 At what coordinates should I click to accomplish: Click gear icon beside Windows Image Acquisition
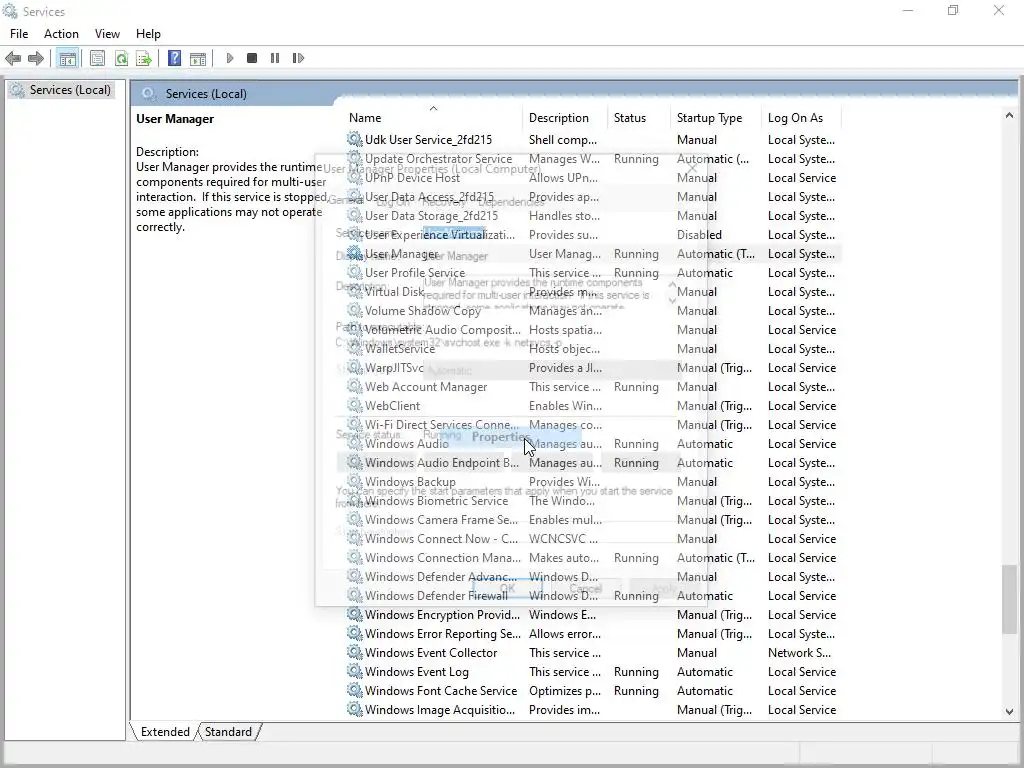[x=355, y=709]
